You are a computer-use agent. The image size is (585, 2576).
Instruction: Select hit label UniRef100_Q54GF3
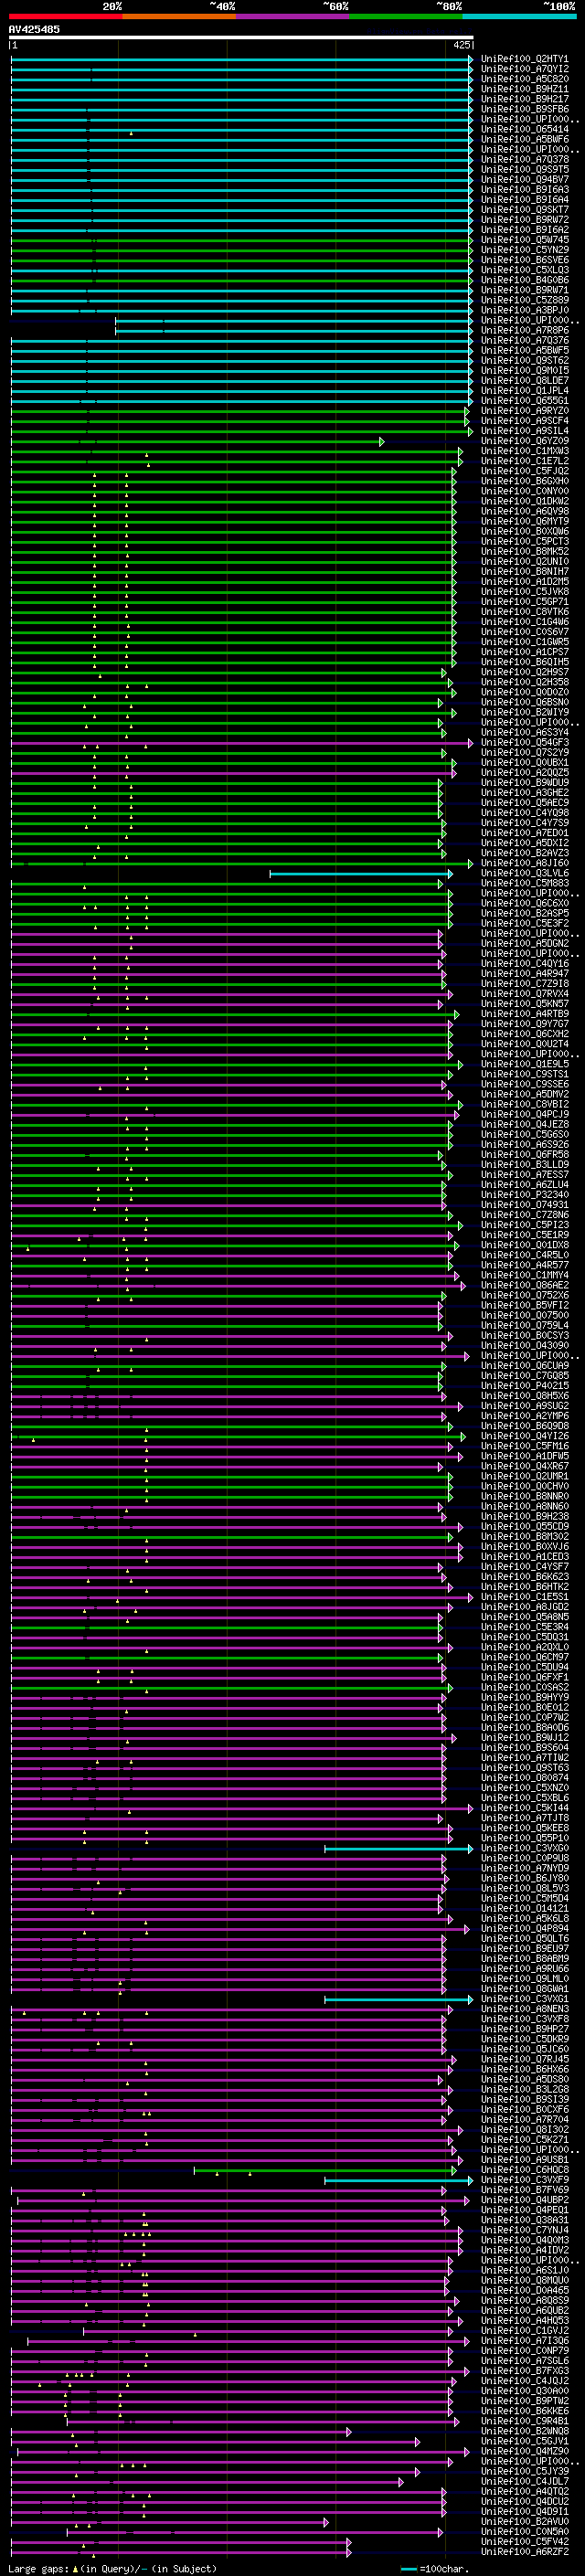[524, 742]
